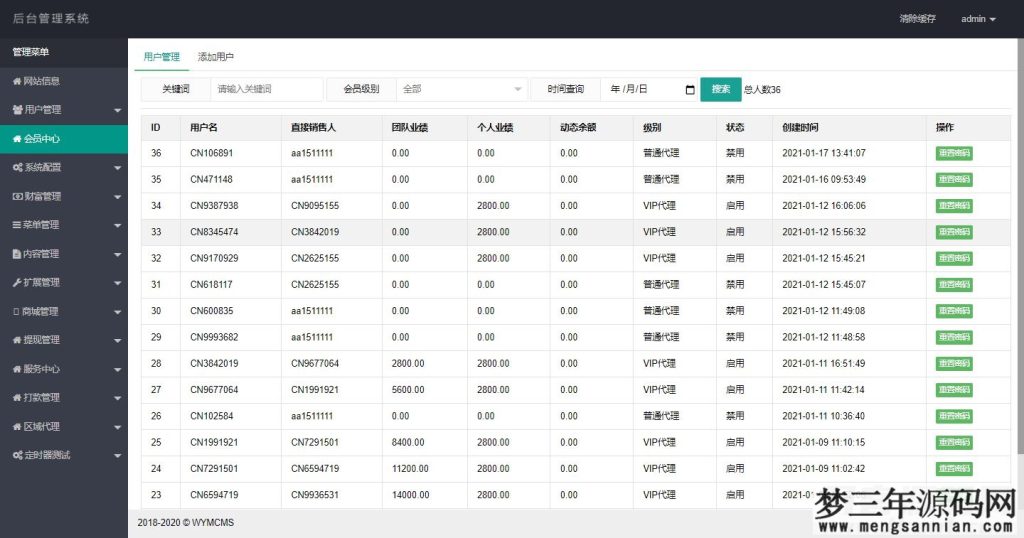
Task: Reset password for user CN9387938
Action: pyautogui.click(x=953, y=206)
